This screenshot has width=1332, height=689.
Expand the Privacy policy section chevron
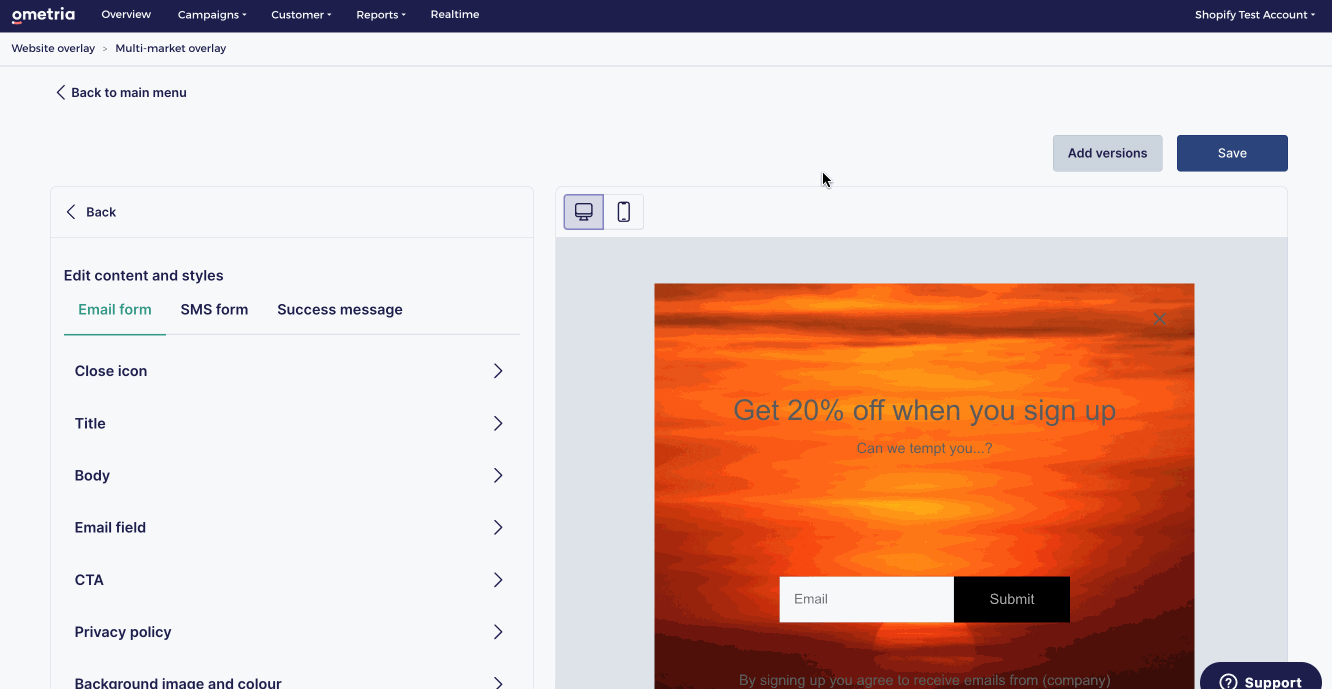[498, 632]
